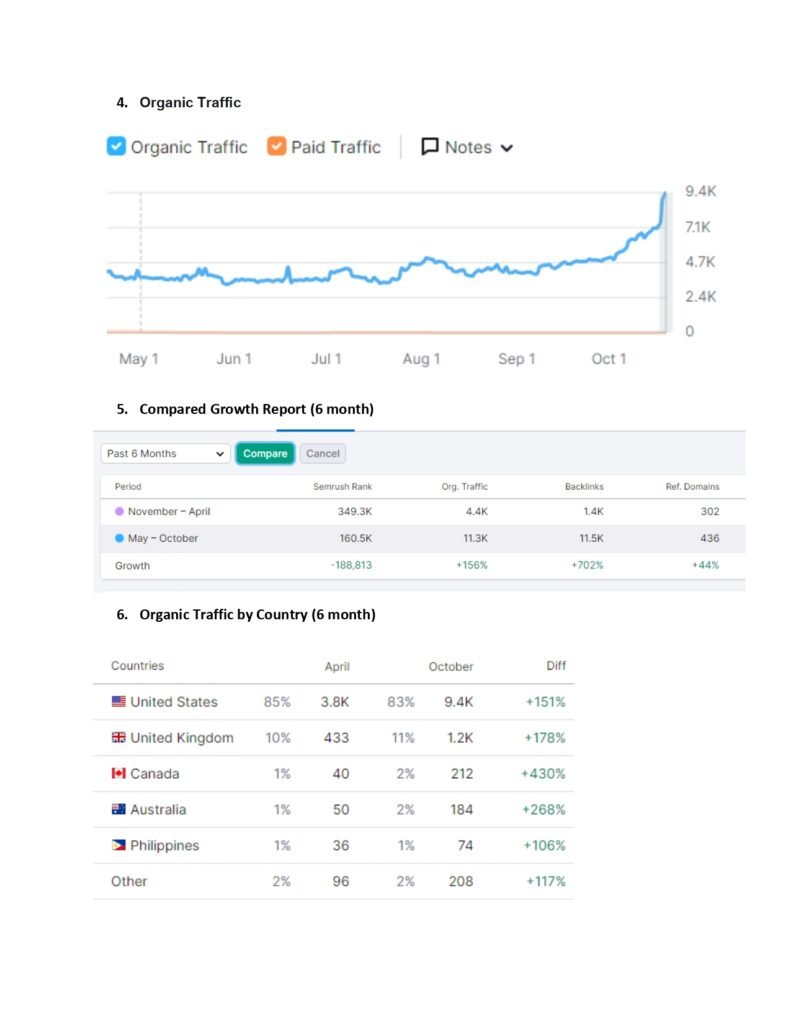Click the Aug 1 axis label
The image size is (791, 1024).
421,359
